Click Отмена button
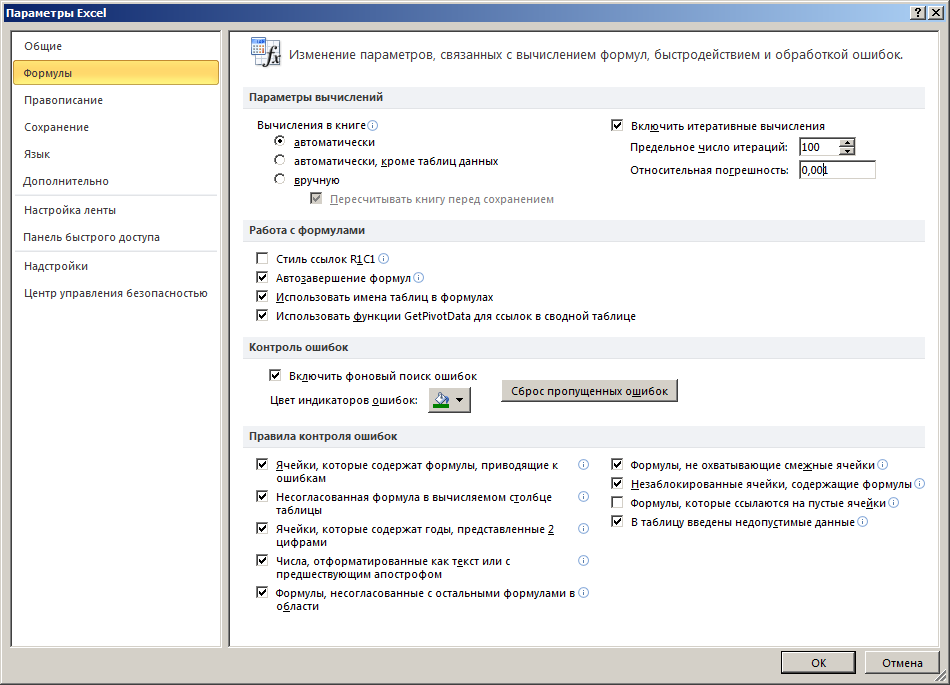Screen dimensions: 950x685 902,663
